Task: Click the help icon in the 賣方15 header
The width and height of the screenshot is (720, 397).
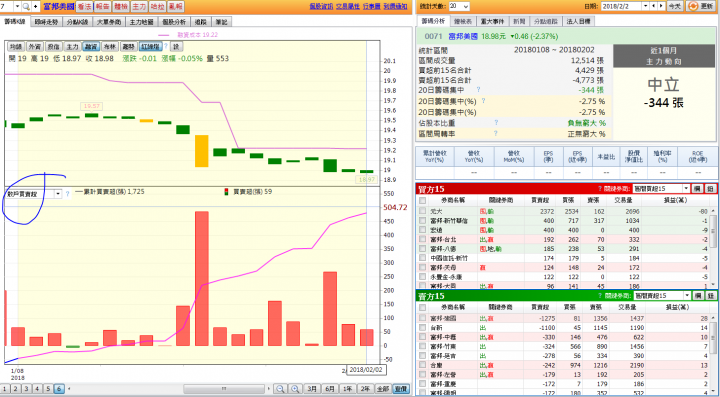Action: [x=600, y=296]
